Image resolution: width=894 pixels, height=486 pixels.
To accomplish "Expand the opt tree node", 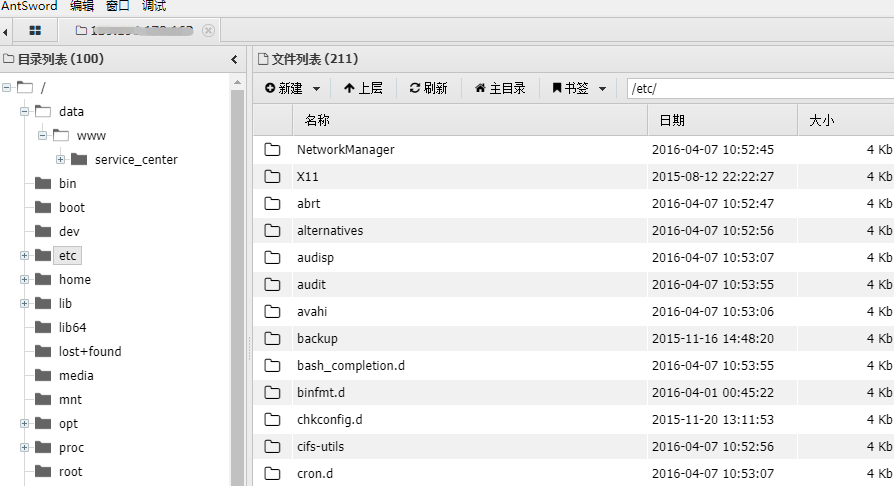I will [x=25, y=423].
